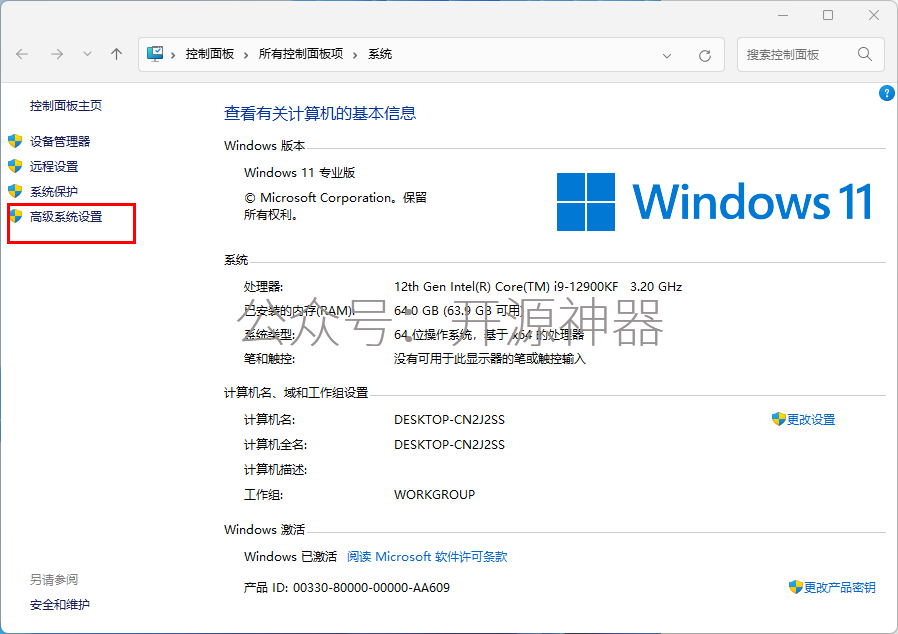Expand chevron before 控制面板 breadcrumb
The height and width of the screenshot is (634, 898).
pos(173,55)
